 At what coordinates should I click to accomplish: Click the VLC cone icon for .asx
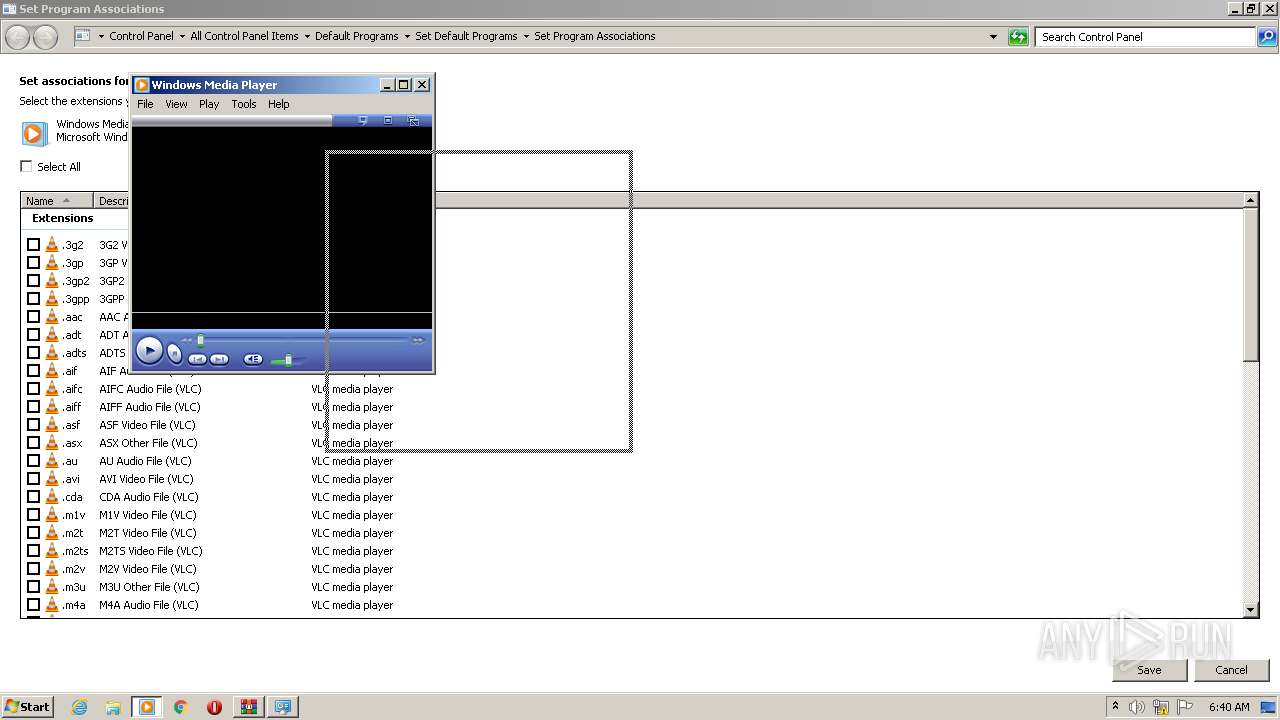point(52,443)
